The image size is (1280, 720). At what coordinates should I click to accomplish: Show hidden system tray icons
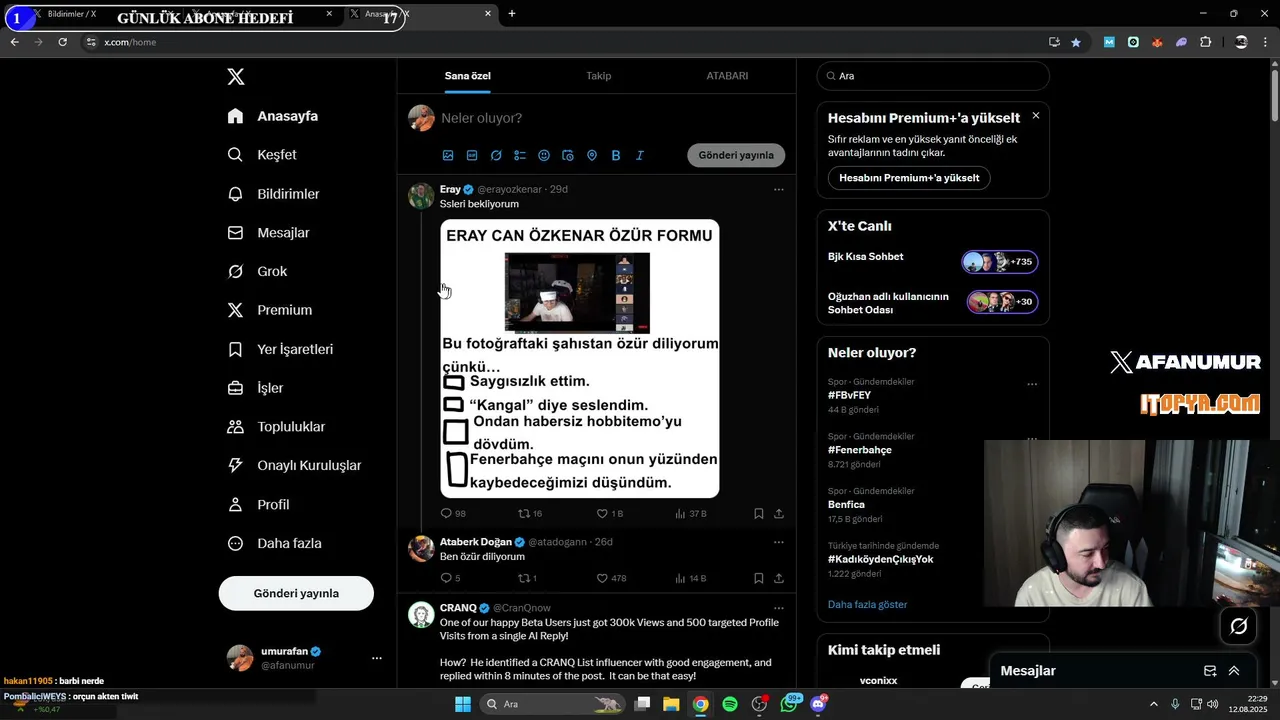pyautogui.click(x=1153, y=704)
